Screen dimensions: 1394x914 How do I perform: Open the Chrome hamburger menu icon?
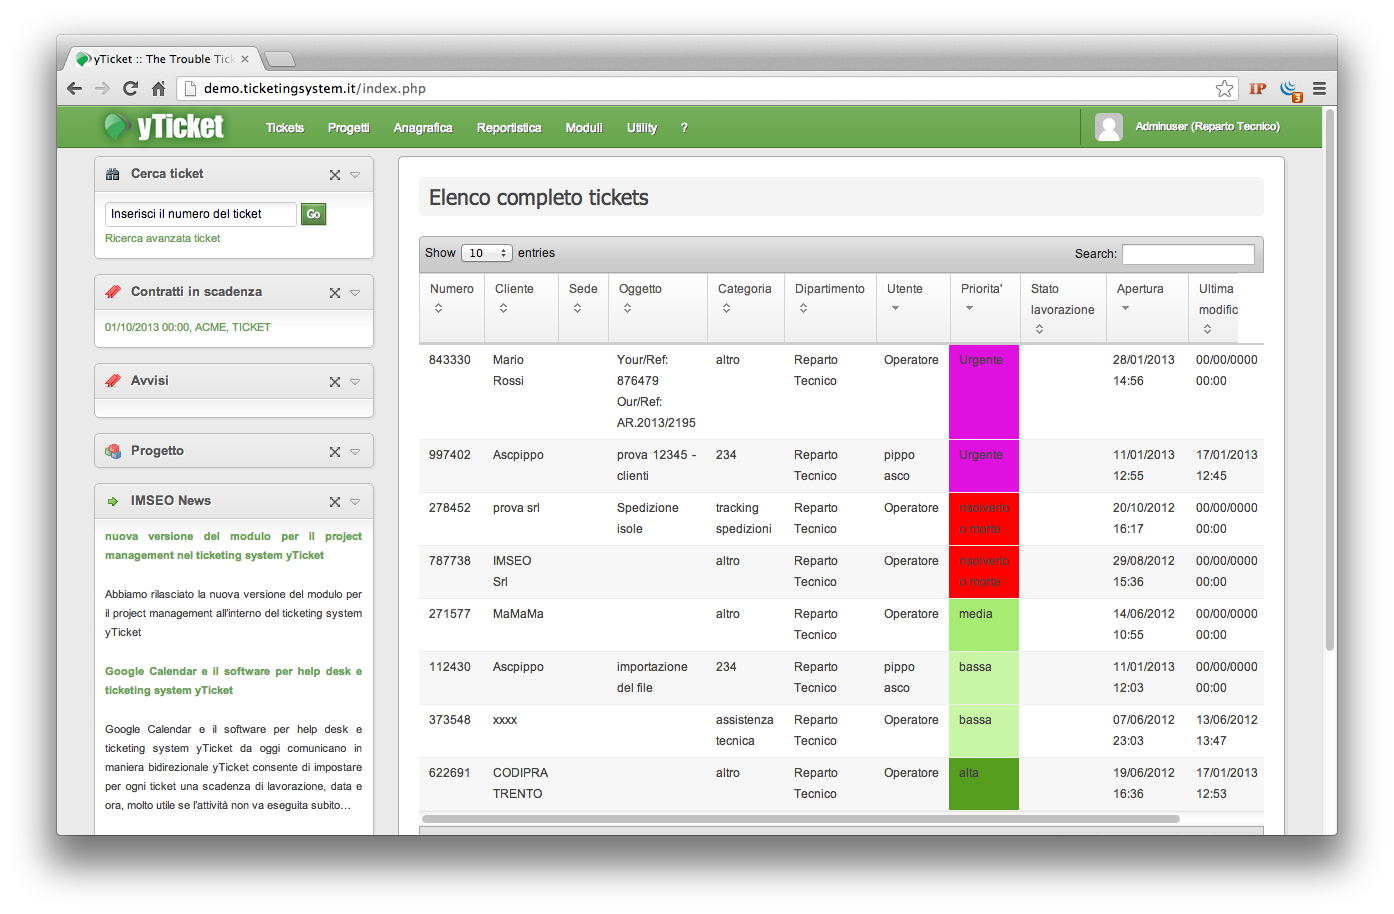tap(1319, 89)
